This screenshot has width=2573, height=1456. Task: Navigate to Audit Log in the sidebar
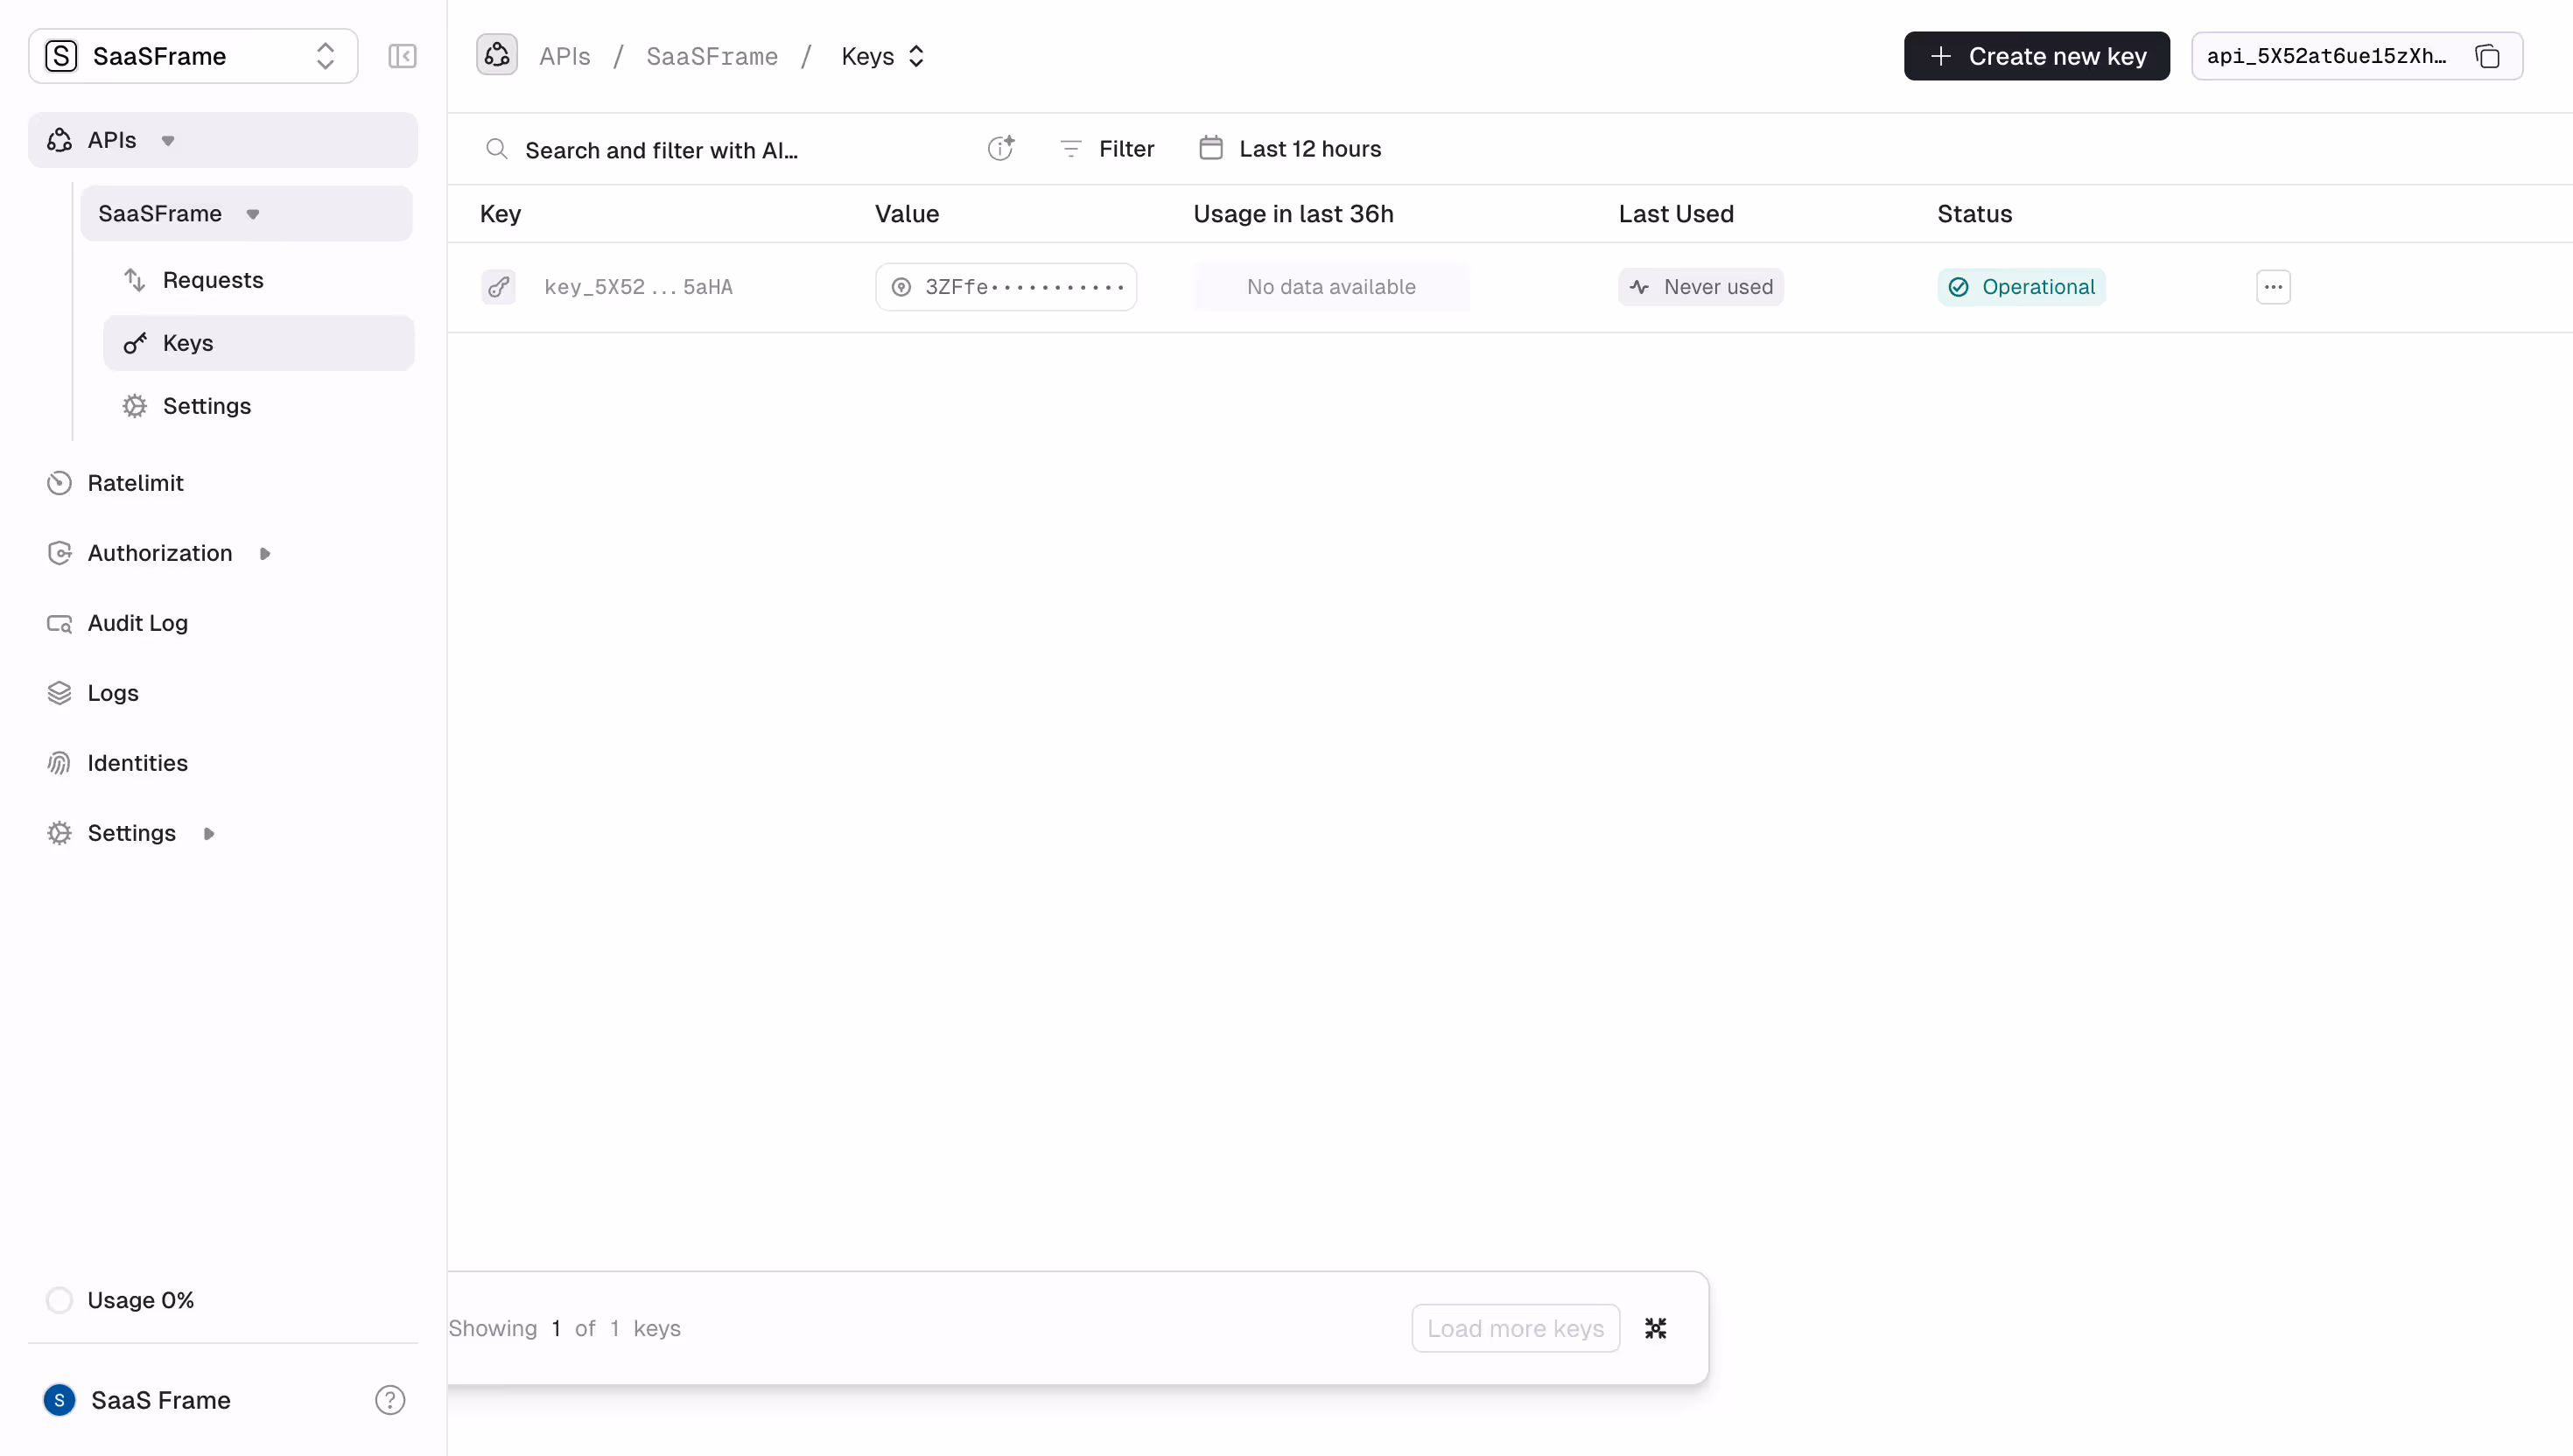click(x=138, y=623)
